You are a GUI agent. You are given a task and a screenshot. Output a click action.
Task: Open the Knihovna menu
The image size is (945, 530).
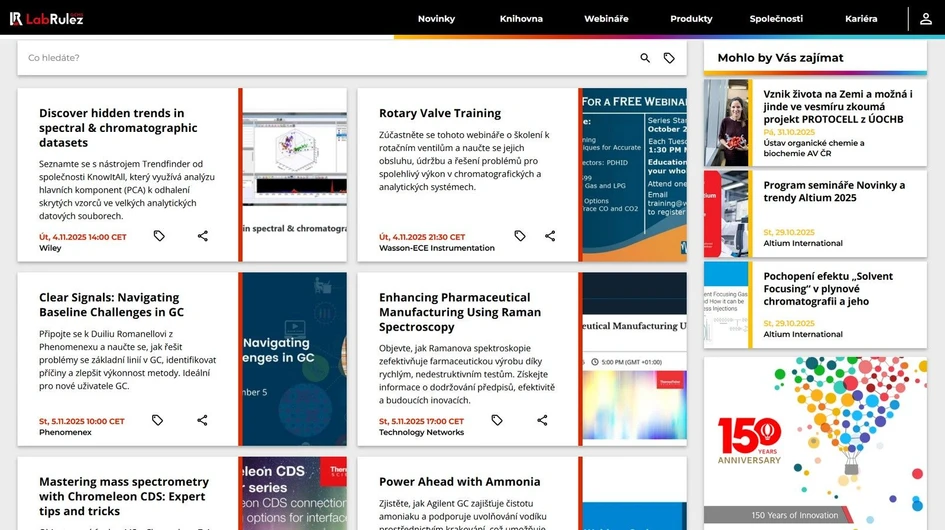(x=521, y=19)
